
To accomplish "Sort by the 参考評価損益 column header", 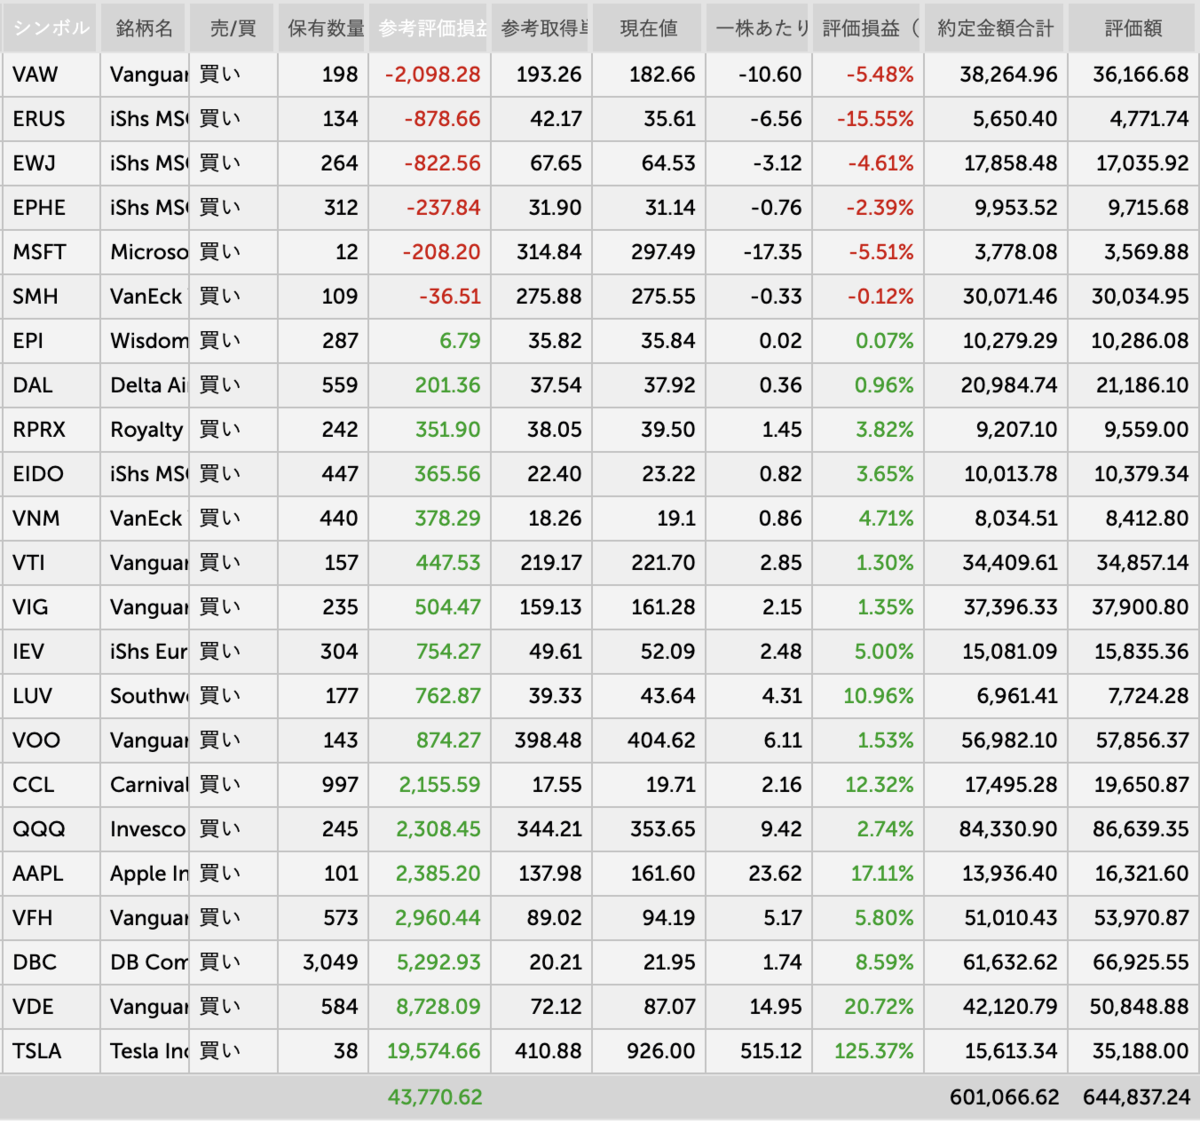I will point(430,28).
